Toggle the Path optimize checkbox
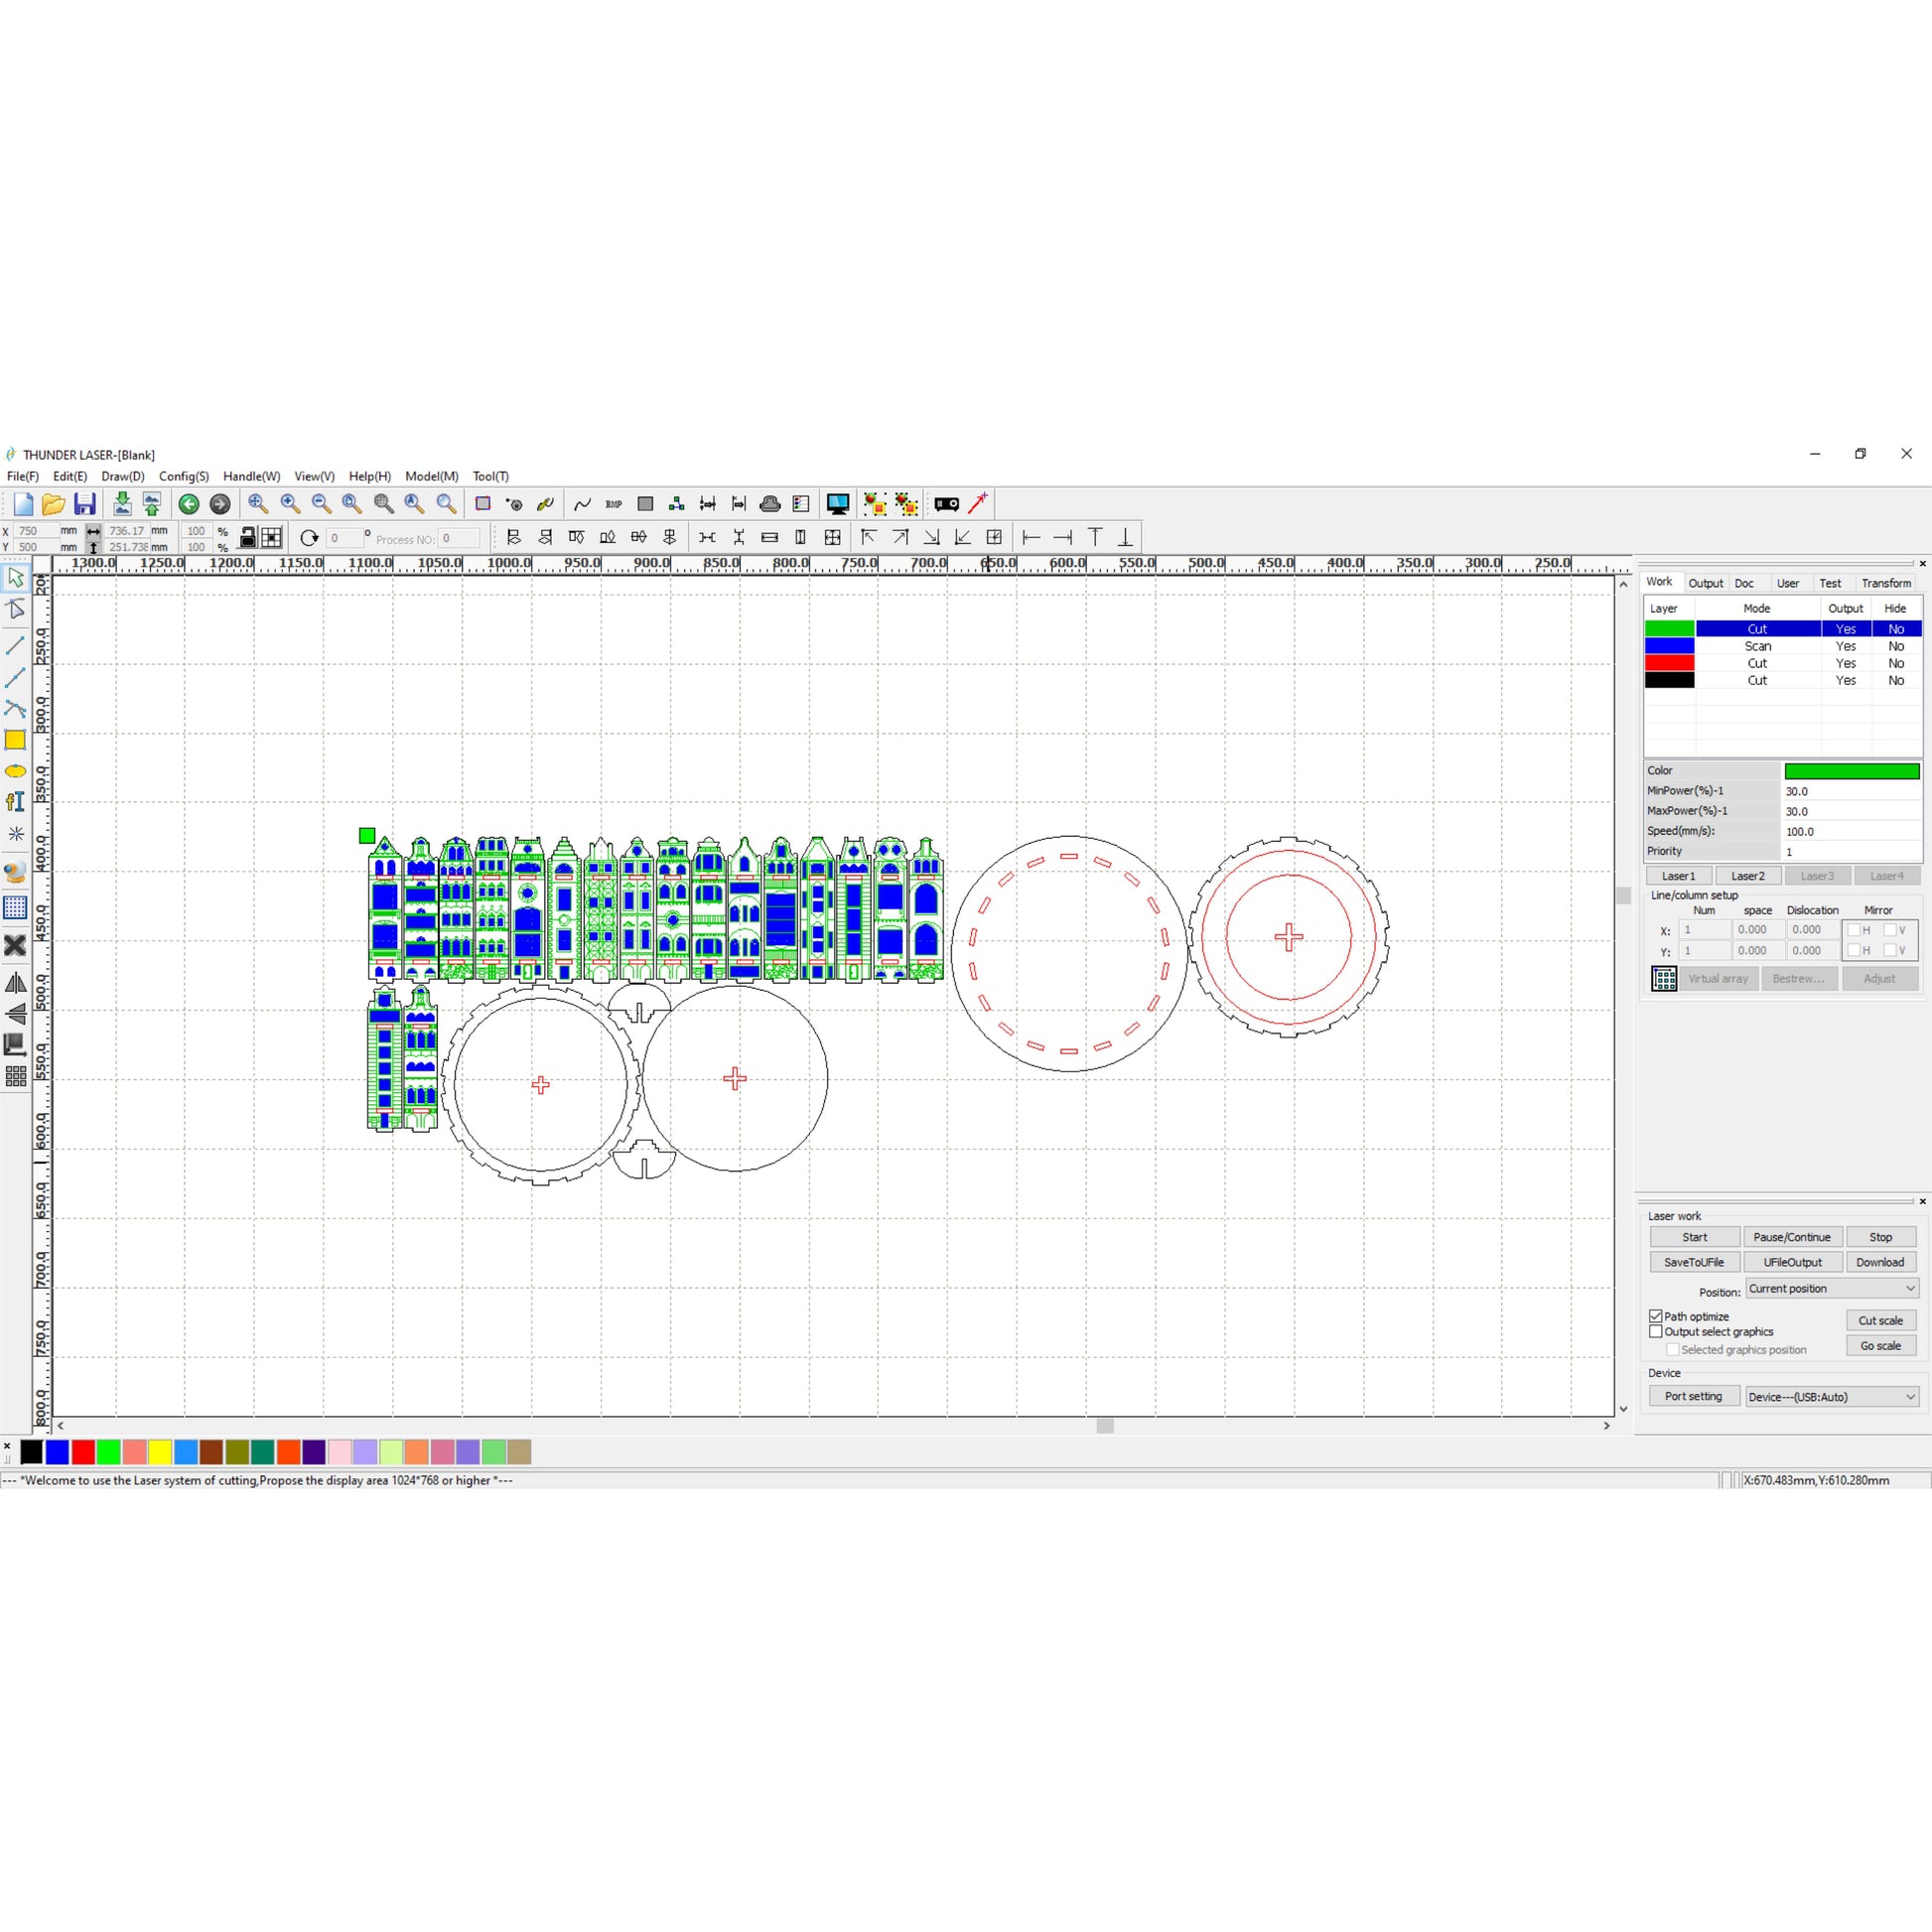Image resolution: width=1932 pixels, height=1932 pixels. [x=1656, y=1316]
